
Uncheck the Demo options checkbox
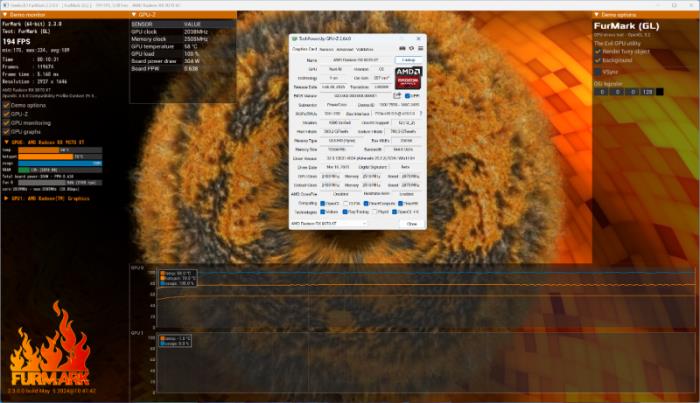(x=6, y=105)
